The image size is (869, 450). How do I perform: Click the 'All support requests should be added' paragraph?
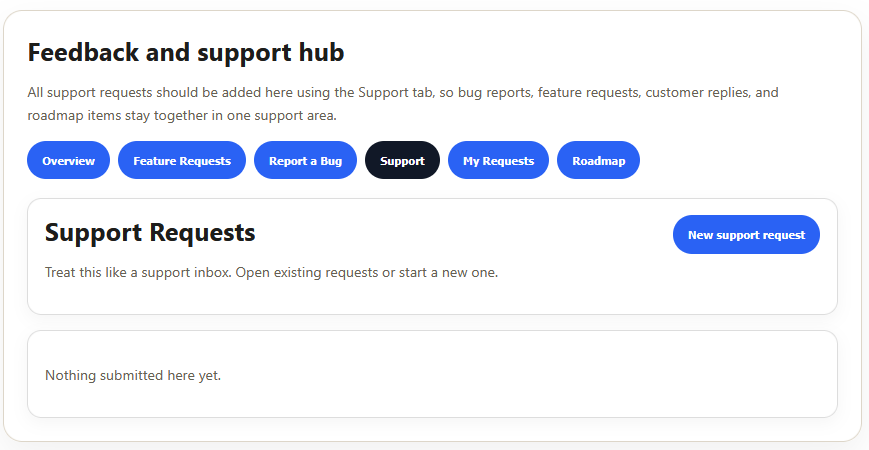coord(403,104)
